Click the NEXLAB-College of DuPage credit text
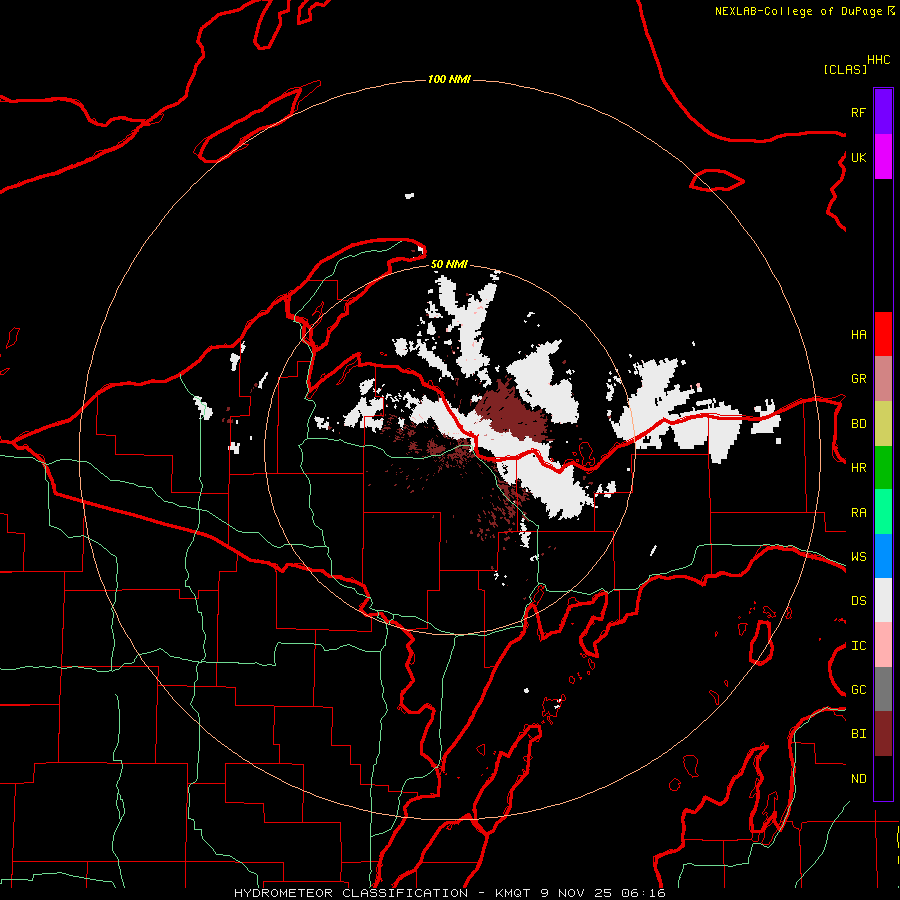 click(798, 11)
